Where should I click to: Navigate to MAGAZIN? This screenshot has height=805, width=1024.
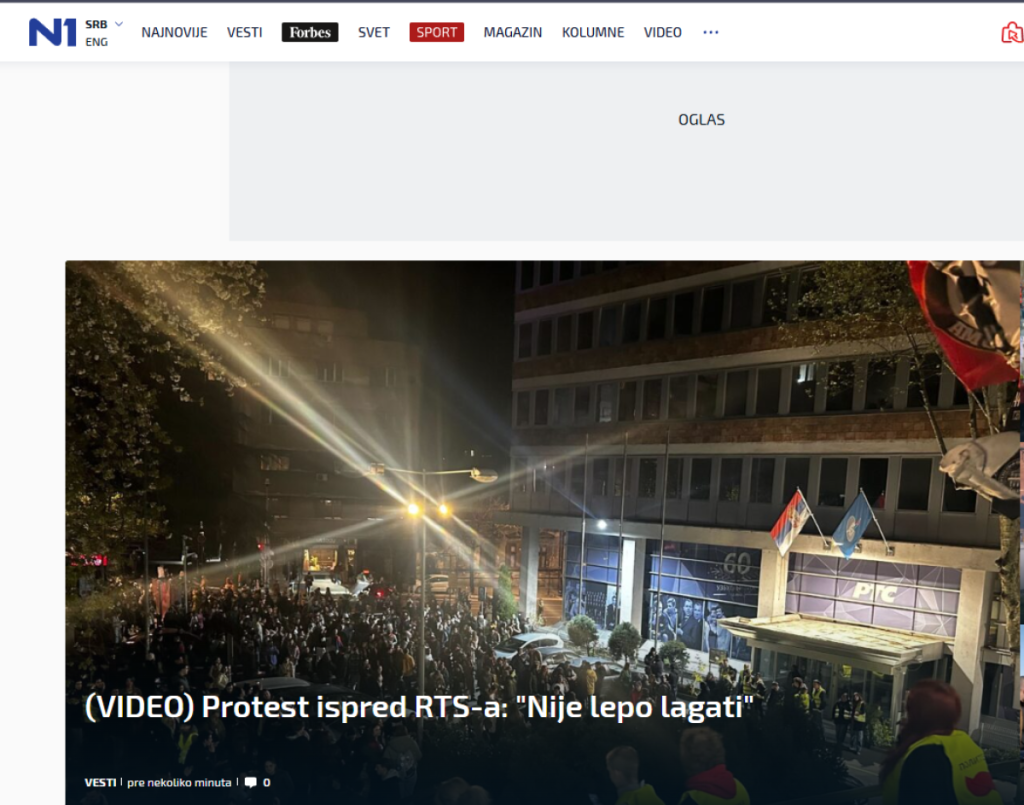coord(513,32)
